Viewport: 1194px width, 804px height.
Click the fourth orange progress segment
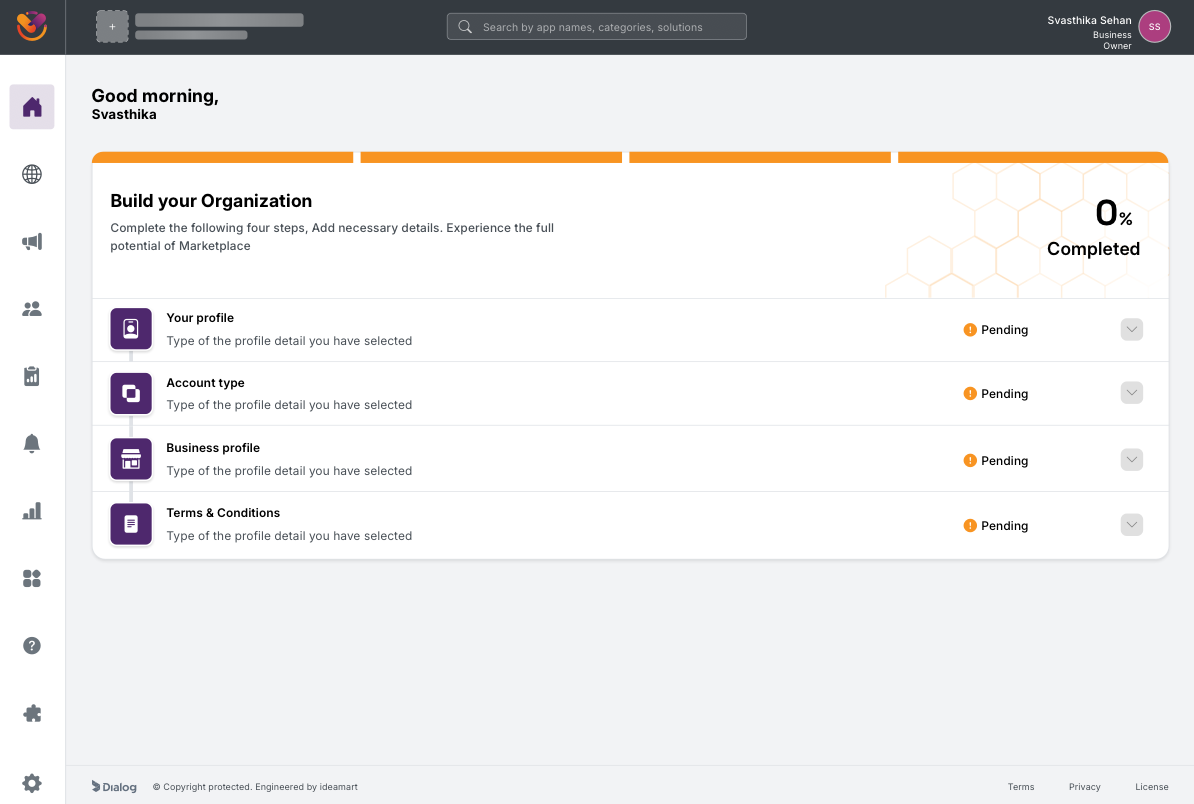[1033, 158]
